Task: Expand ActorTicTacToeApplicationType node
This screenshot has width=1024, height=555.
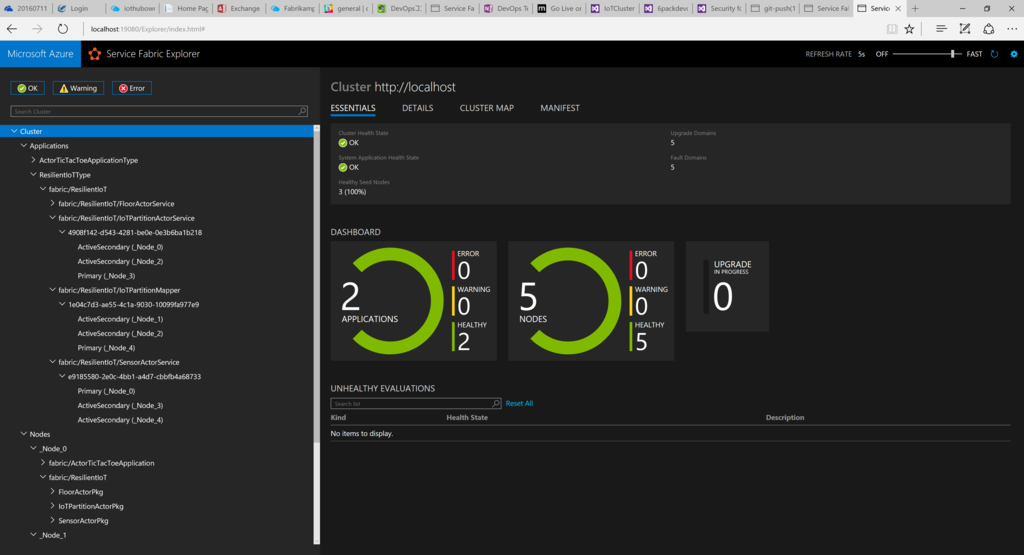Action: (x=33, y=160)
